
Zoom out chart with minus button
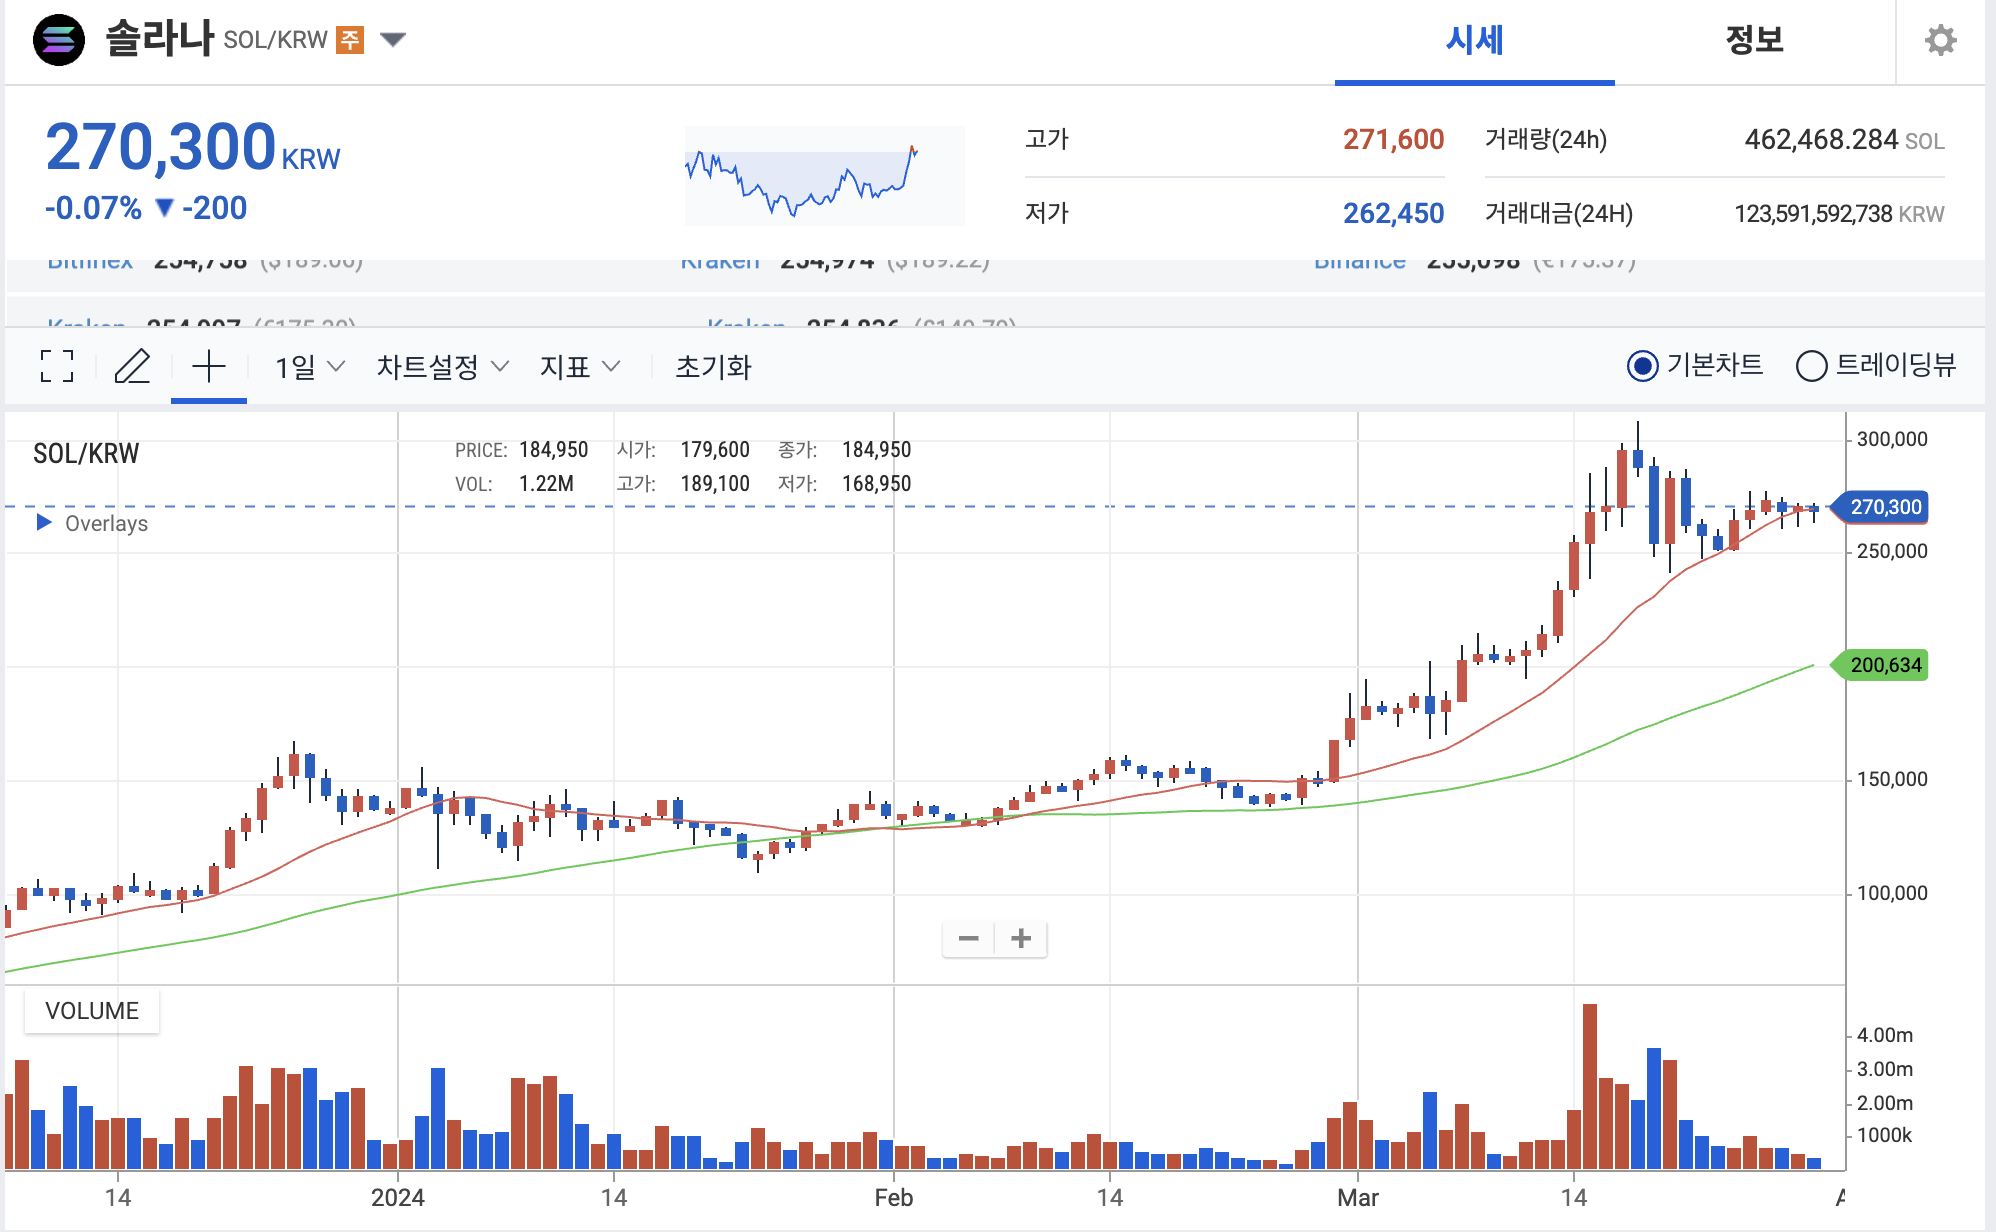(x=968, y=938)
